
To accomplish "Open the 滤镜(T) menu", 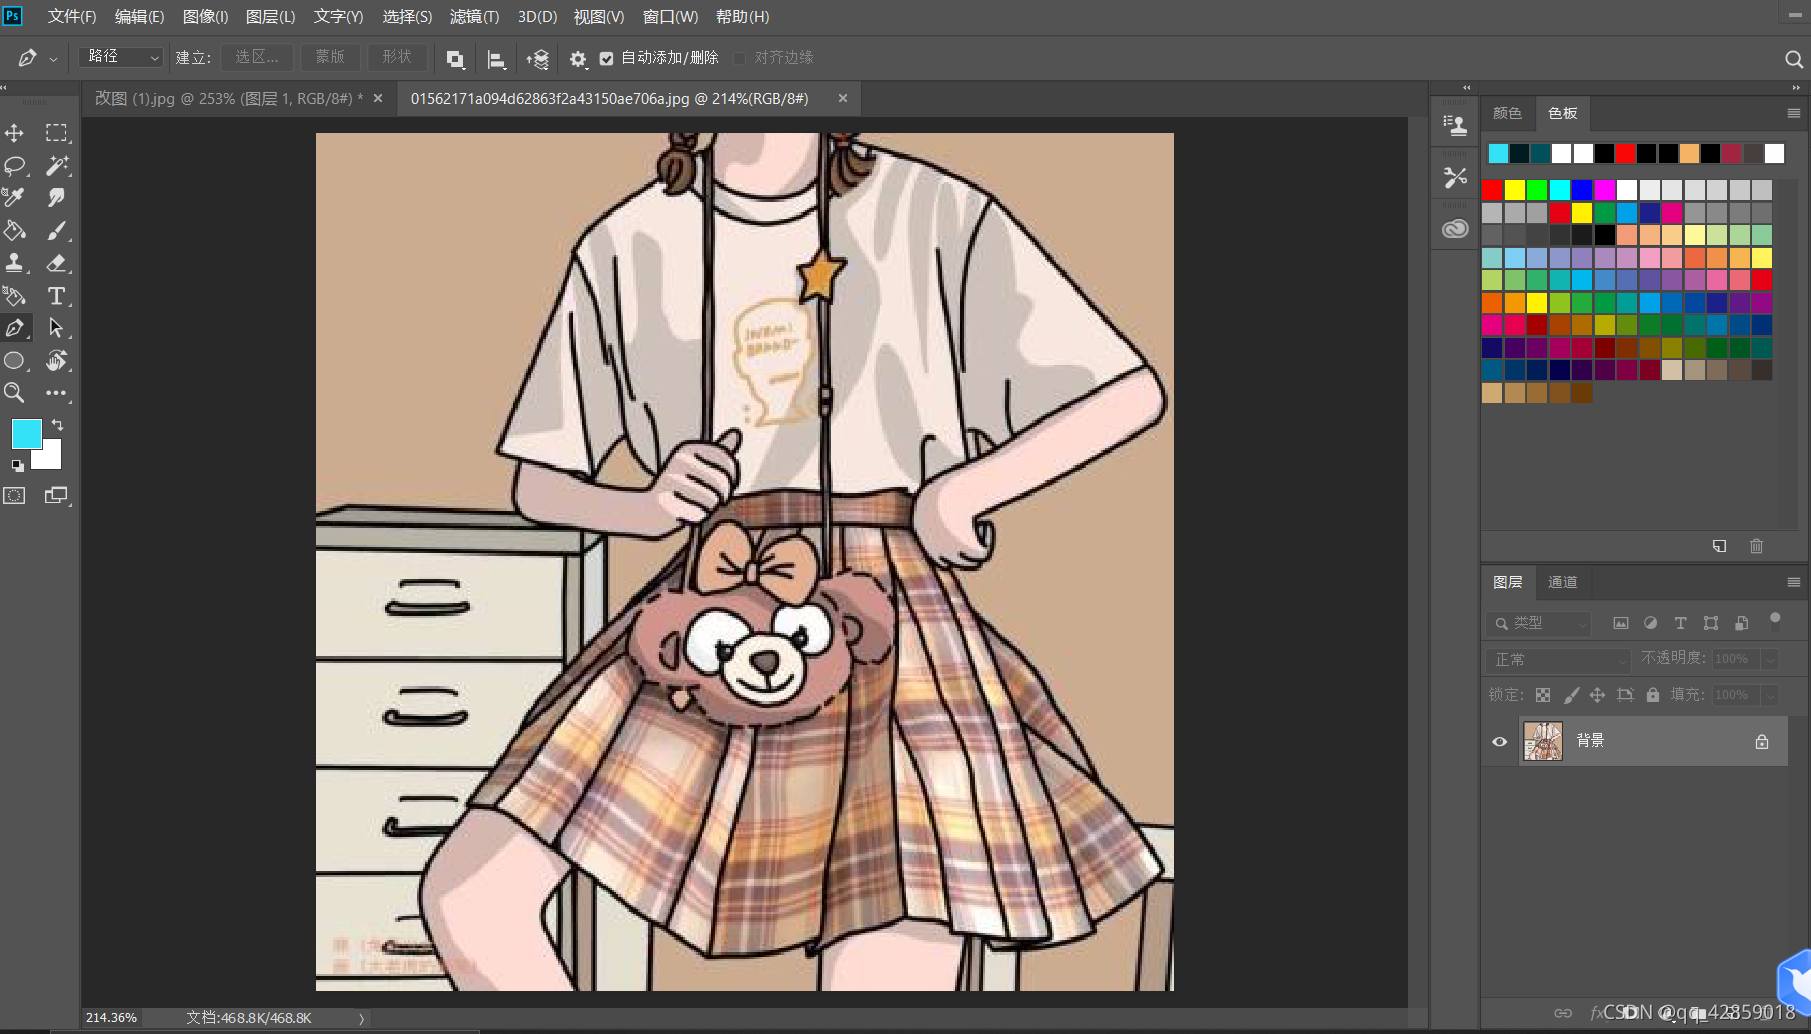I will click(474, 17).
